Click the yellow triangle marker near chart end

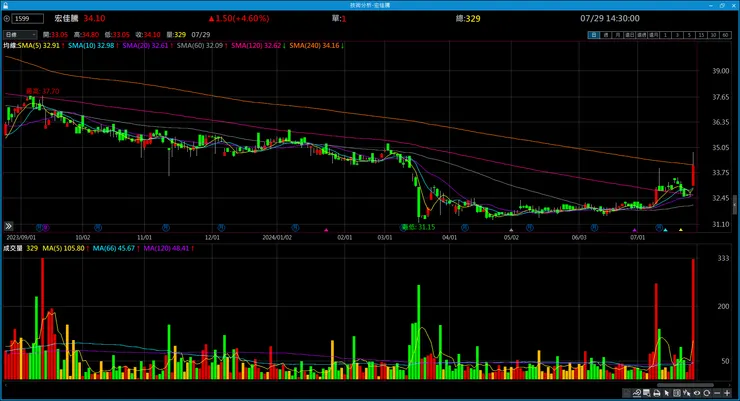click(681, 230)
